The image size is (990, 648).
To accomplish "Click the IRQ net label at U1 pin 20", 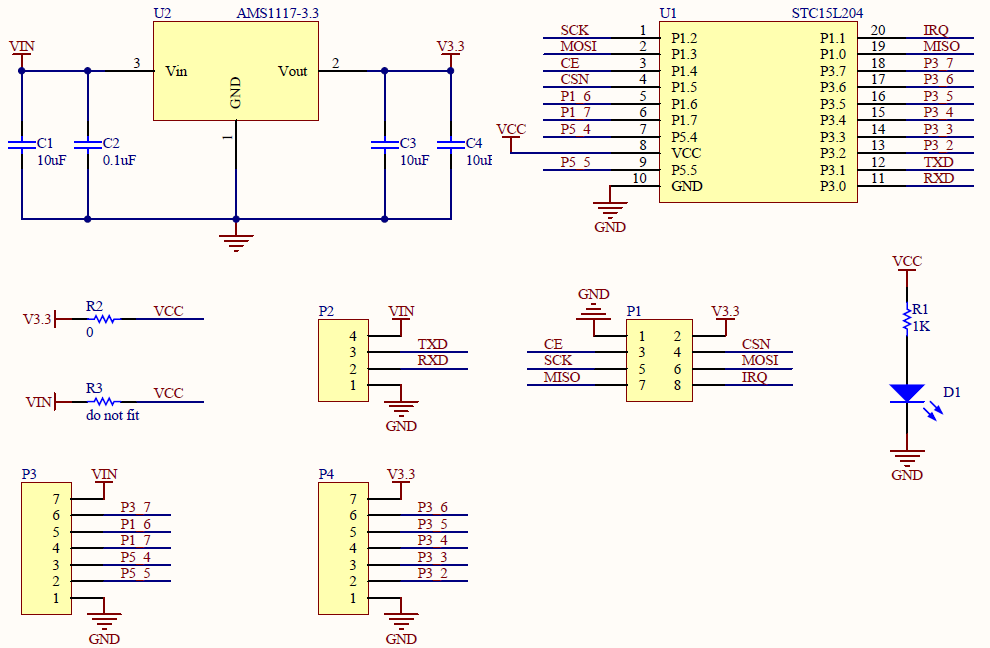I will pyautogui.click(x=936, y=30).
